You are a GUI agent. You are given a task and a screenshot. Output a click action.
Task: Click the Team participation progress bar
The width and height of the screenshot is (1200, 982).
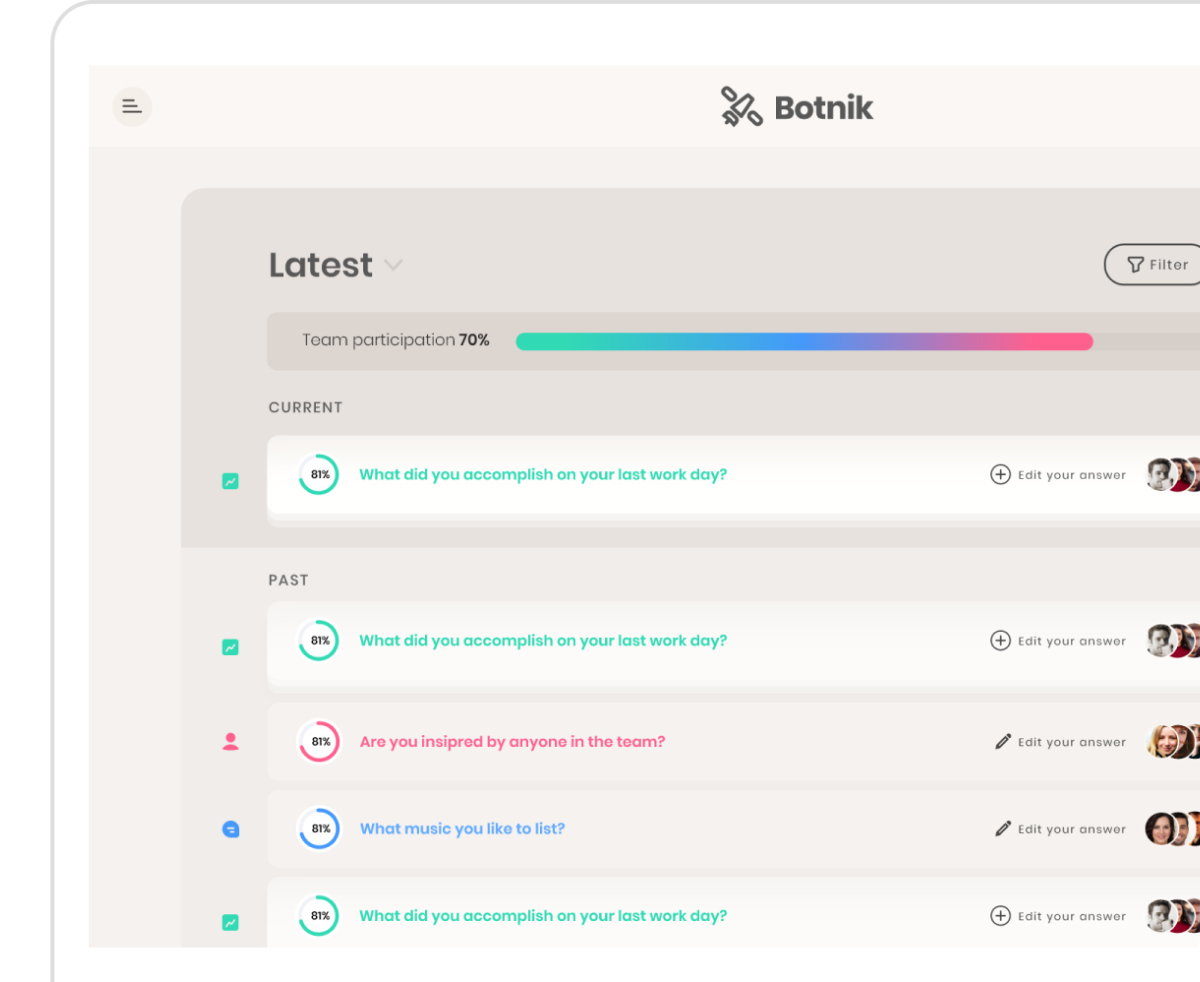pyautogui.click(x=804, y=341)
